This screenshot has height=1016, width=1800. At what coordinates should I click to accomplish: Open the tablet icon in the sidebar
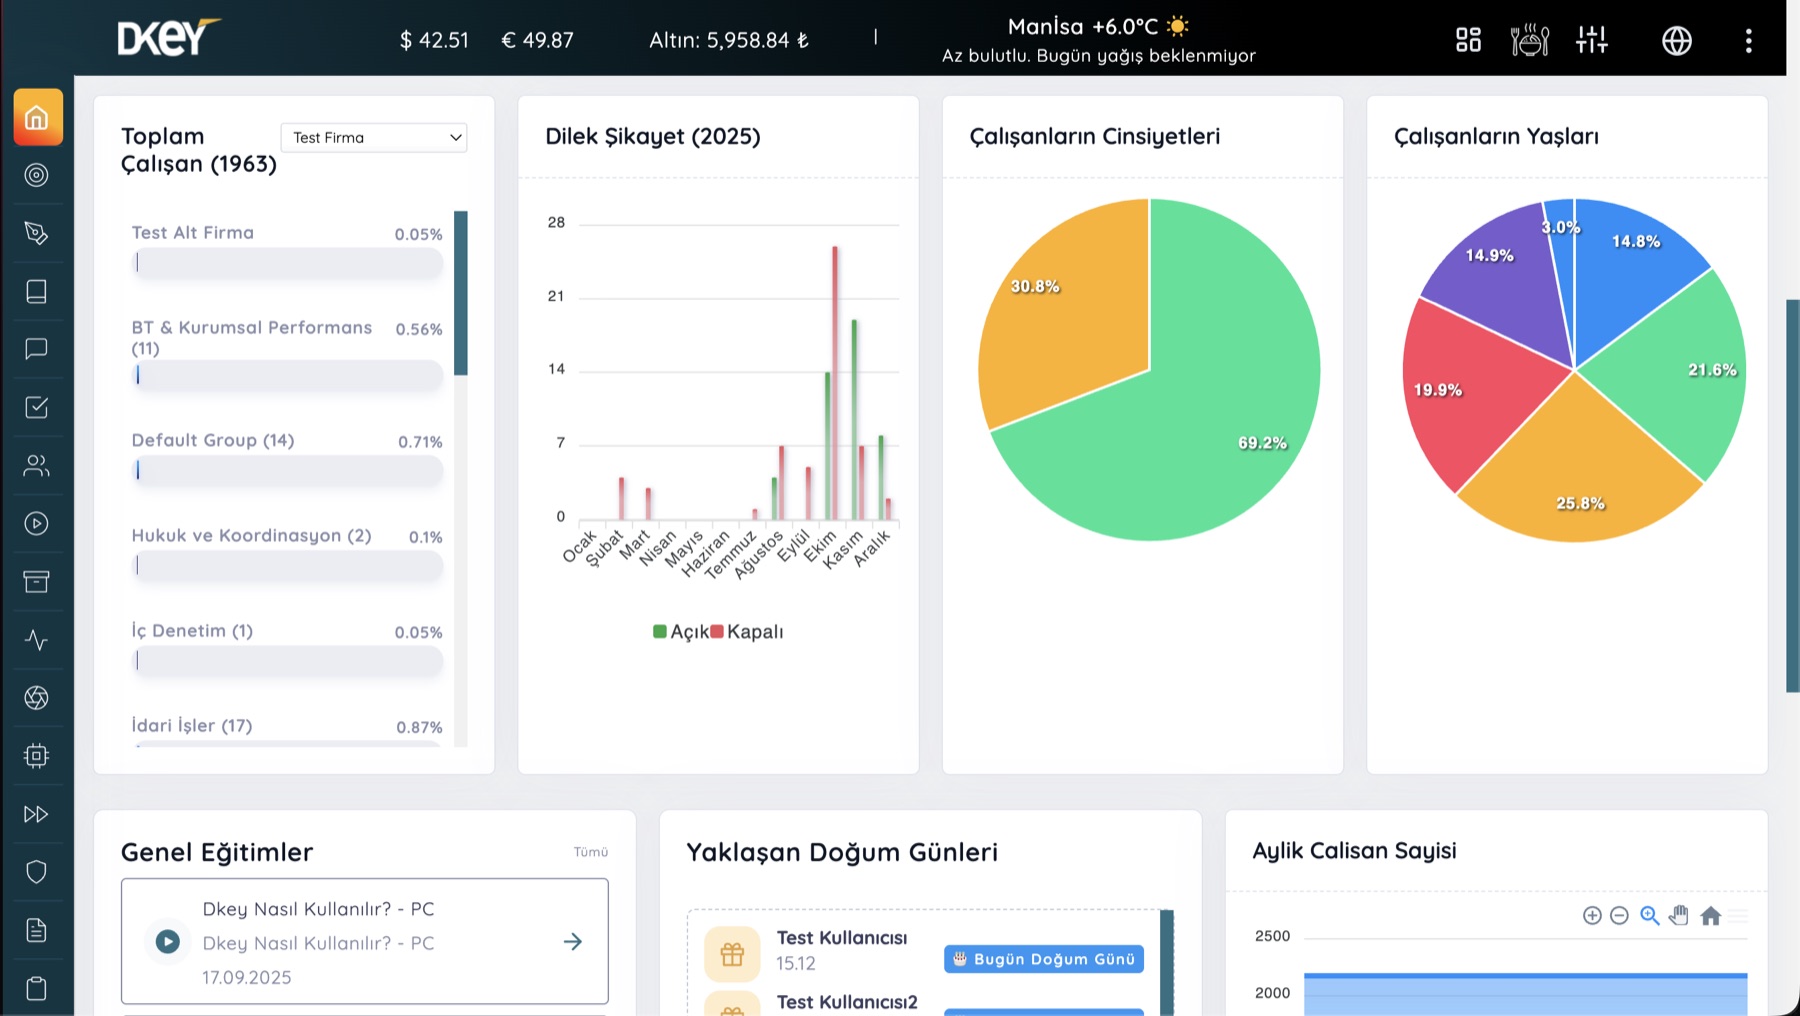point(37,291)
